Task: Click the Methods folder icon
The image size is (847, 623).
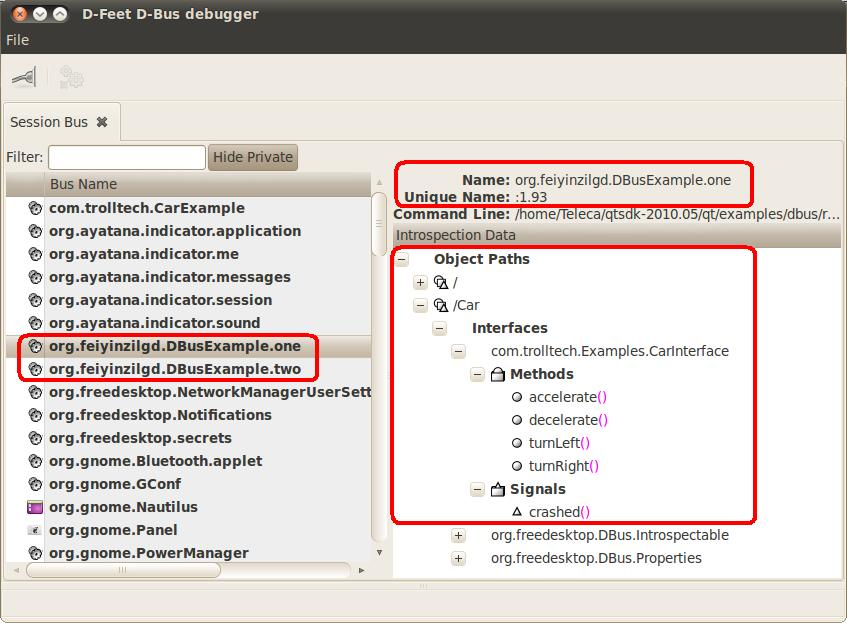Action: pos(499,374)
